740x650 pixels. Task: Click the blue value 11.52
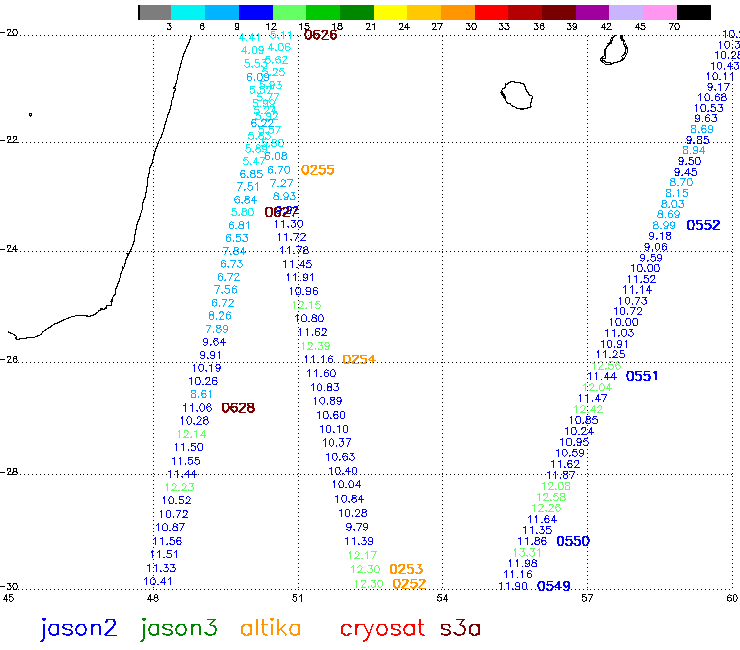(641, 279)
